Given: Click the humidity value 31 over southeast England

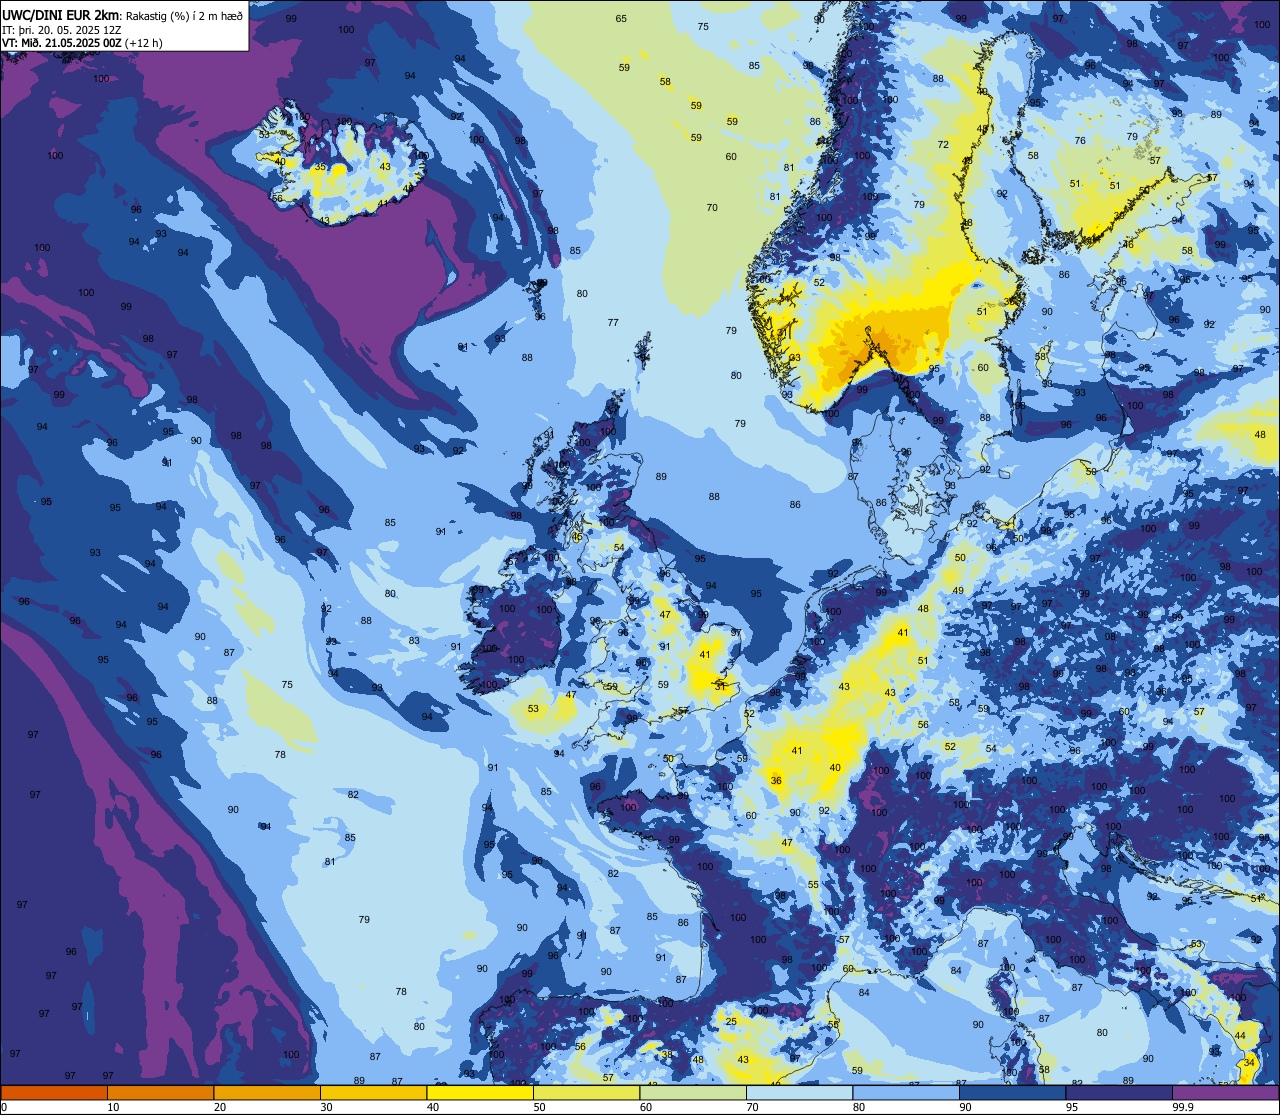Looking at the screenshot, I should (x=720, y=686).
